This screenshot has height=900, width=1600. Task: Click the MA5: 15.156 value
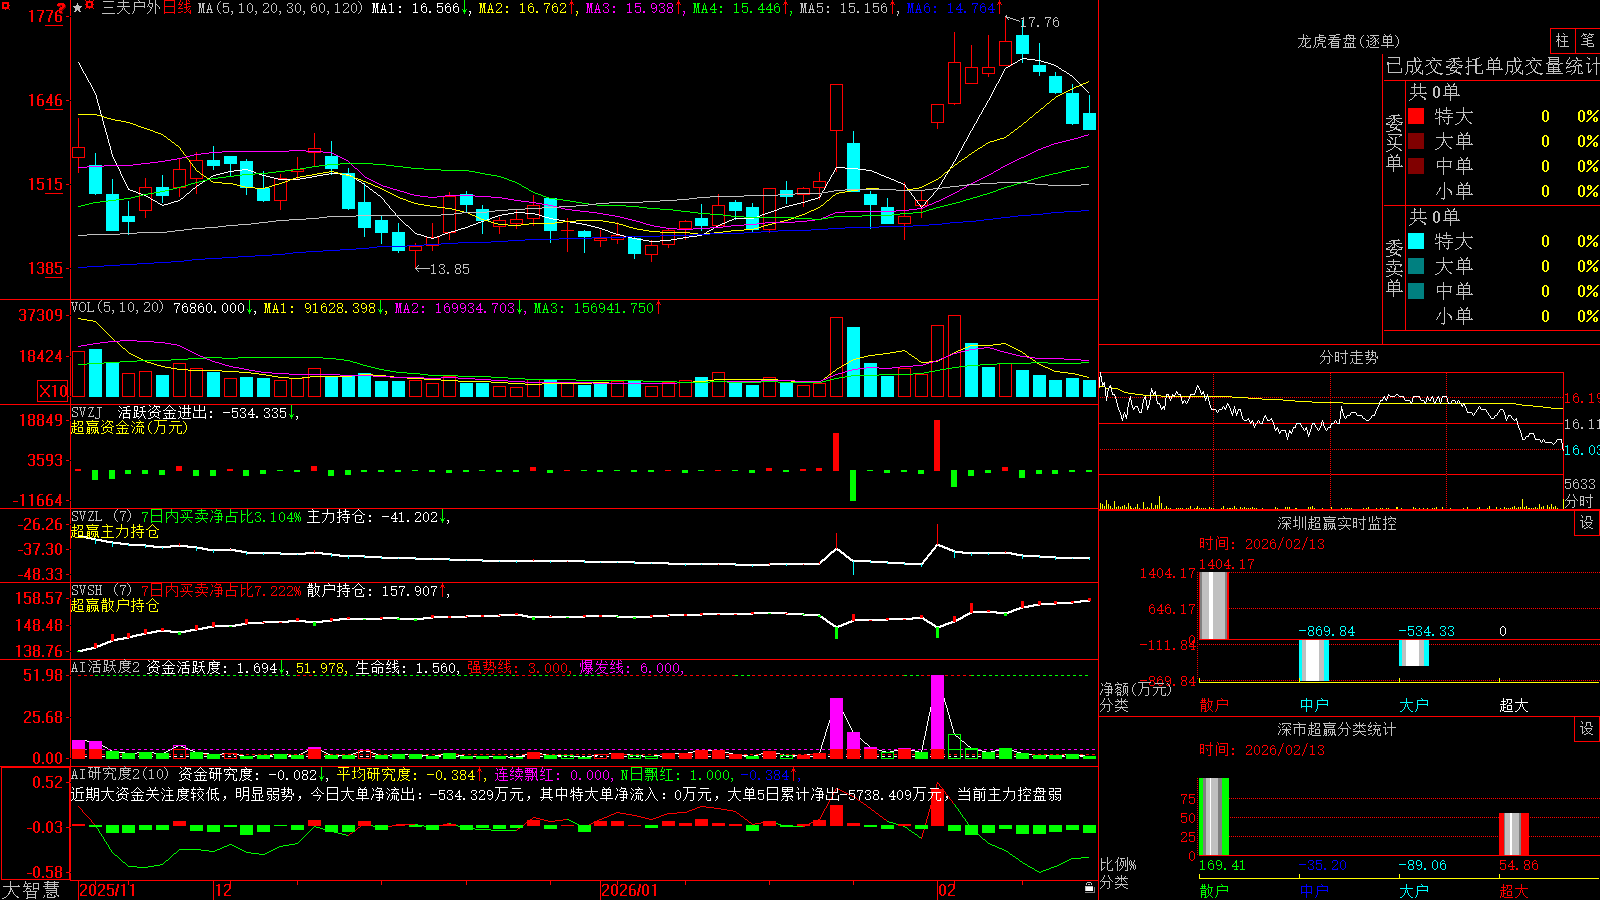click(x=844, y=8)
